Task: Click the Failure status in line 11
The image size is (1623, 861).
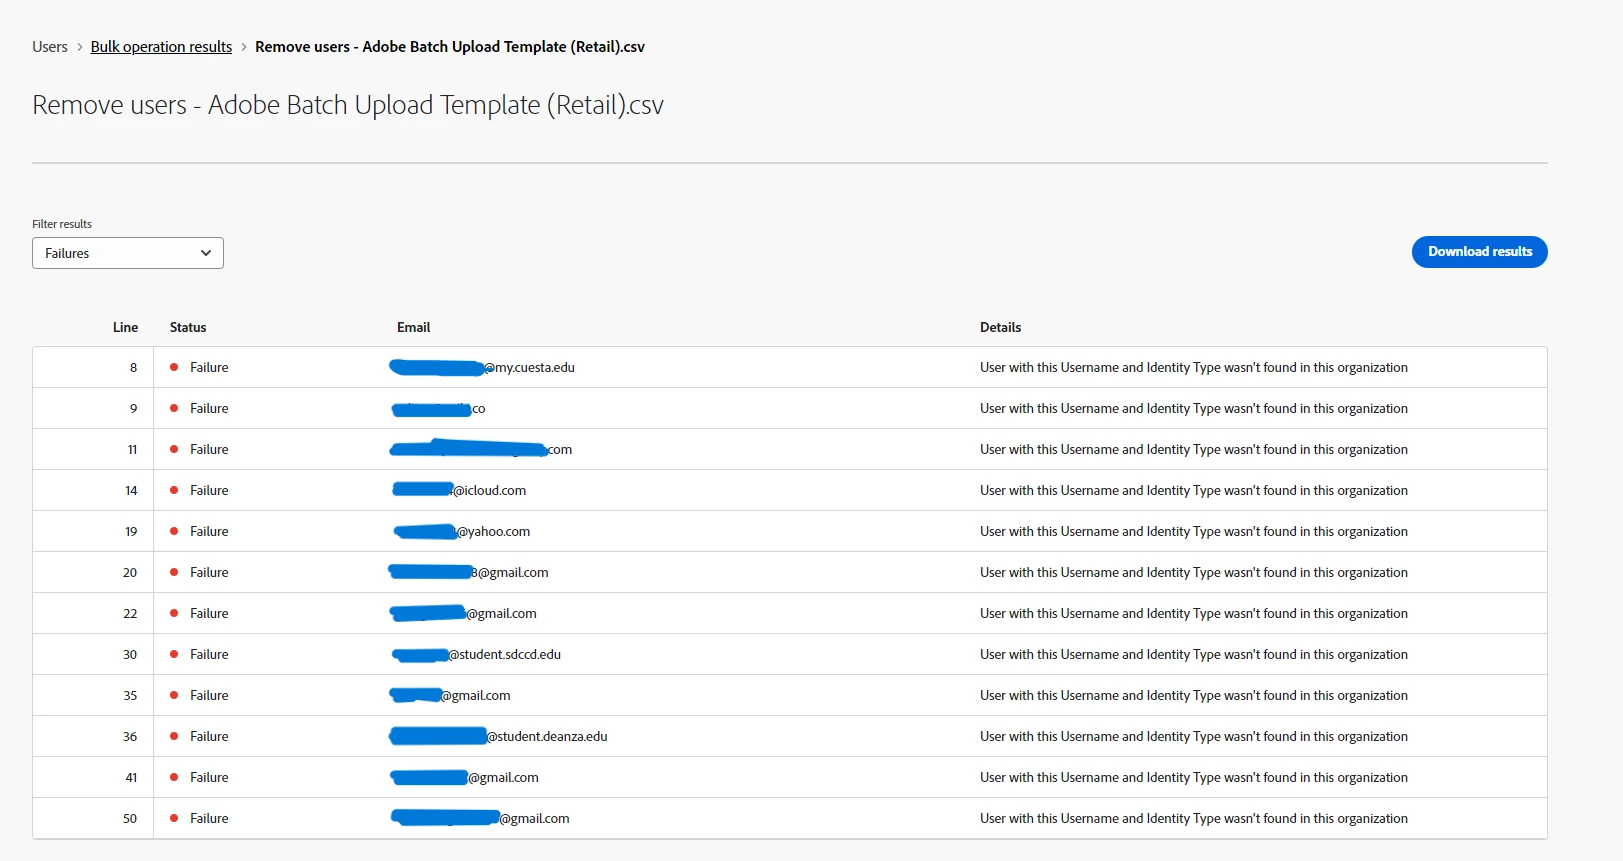Action: coord(209,450)
